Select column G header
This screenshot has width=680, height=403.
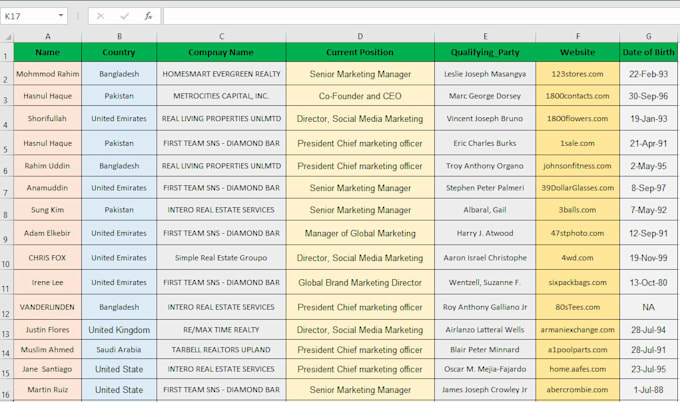[x=649, y=36]
